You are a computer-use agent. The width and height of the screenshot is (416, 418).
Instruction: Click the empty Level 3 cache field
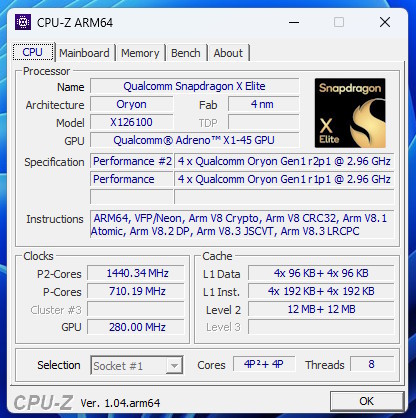pyautogui.click(x=321, y=327)
